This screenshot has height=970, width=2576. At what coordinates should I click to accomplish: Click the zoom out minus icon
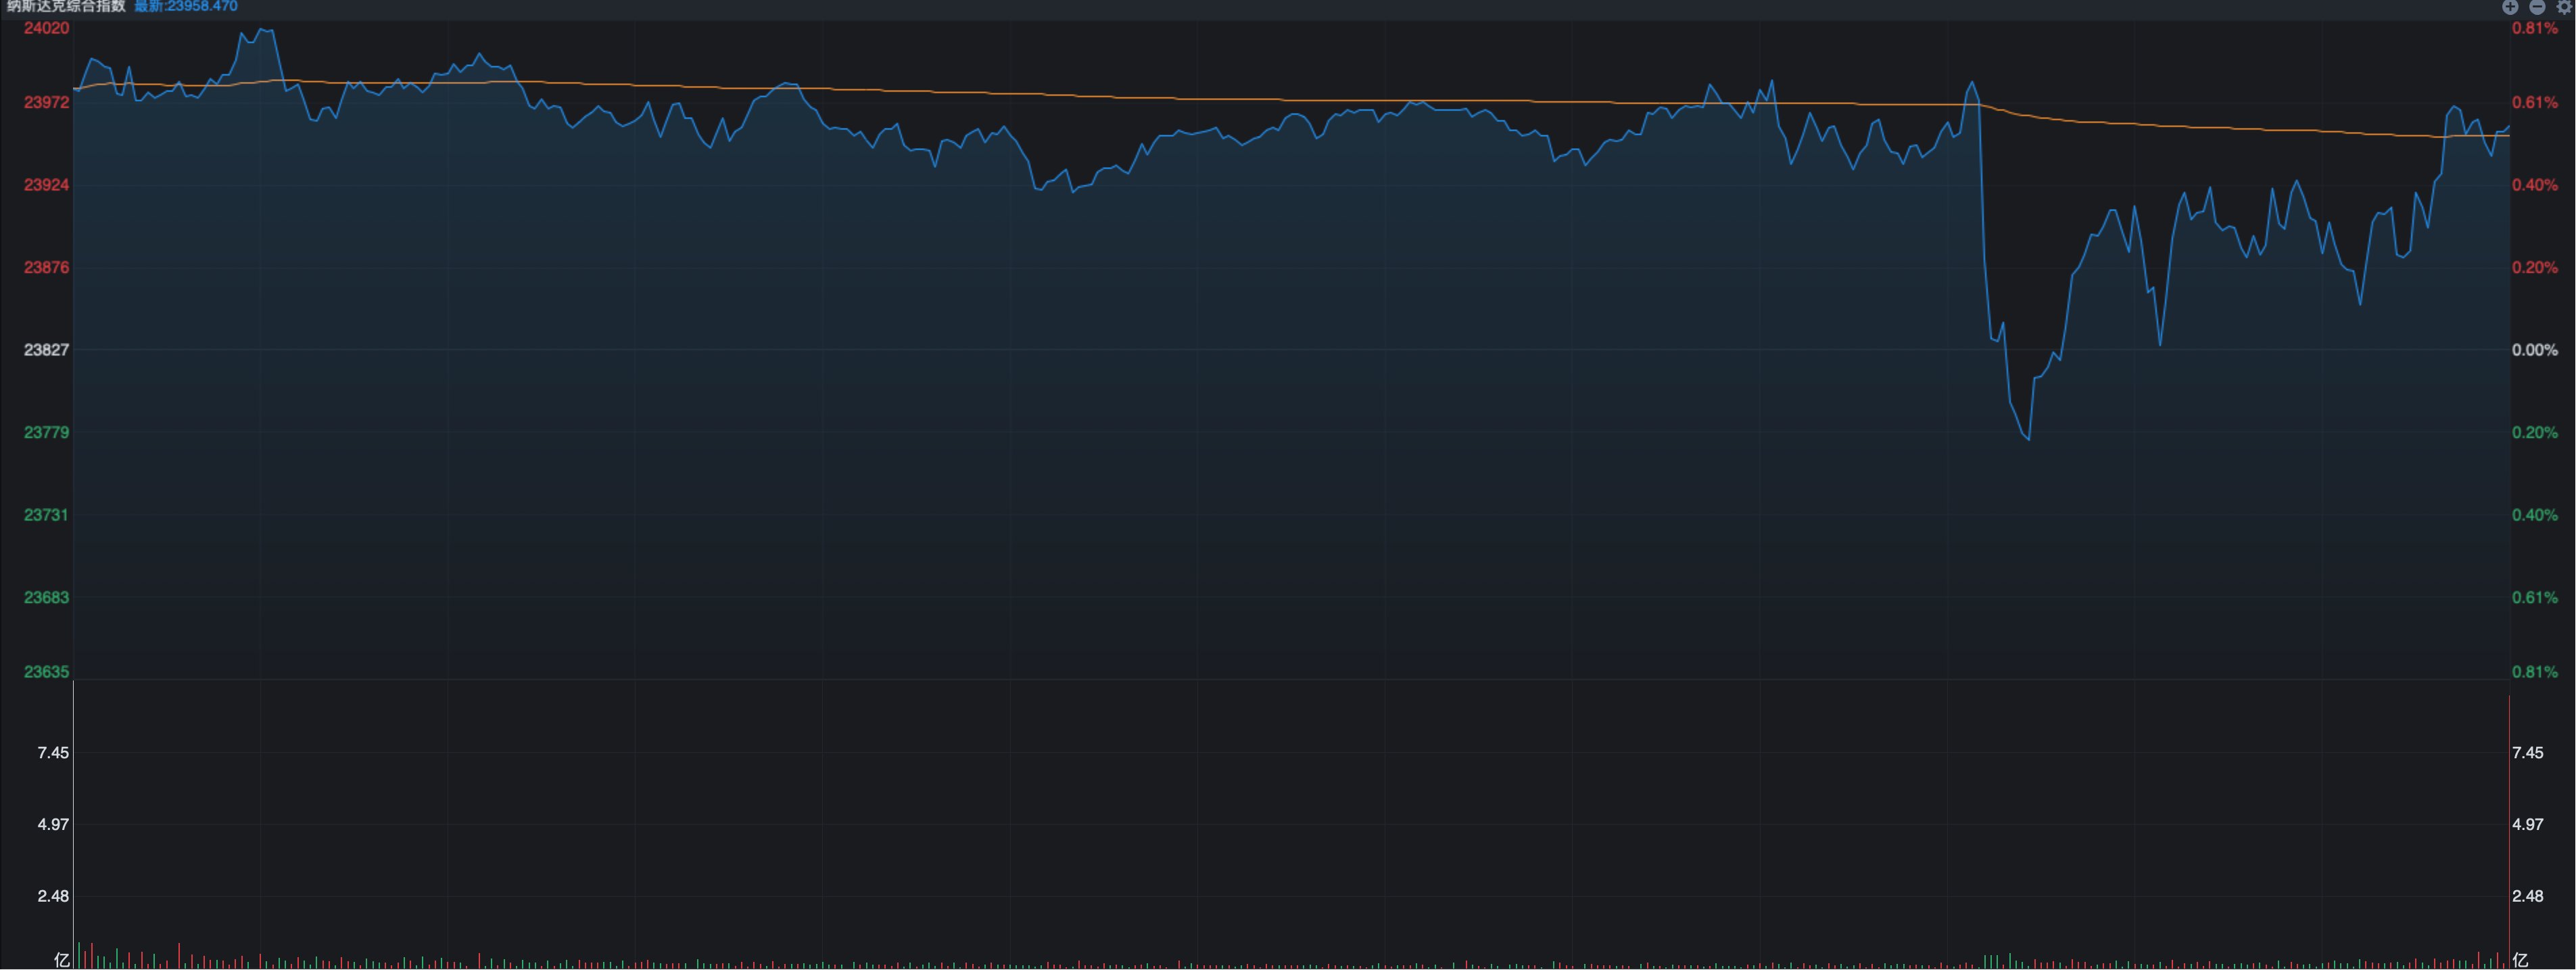click(2537, 7)
